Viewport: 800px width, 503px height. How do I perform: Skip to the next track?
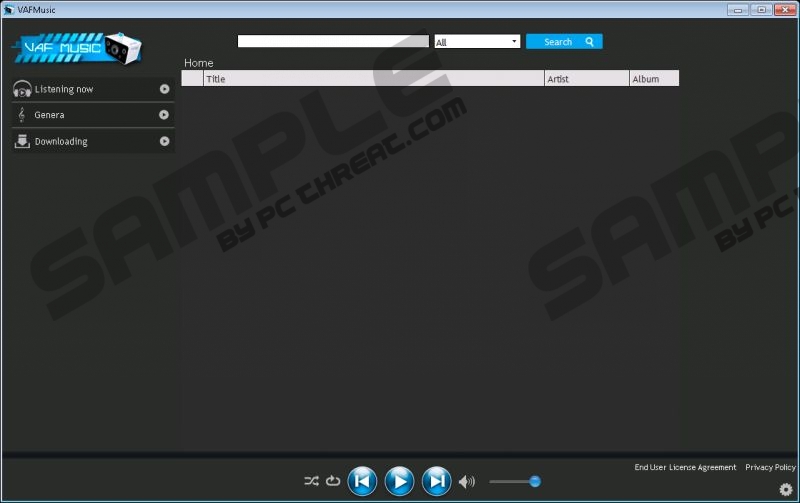tap(436, 481)
